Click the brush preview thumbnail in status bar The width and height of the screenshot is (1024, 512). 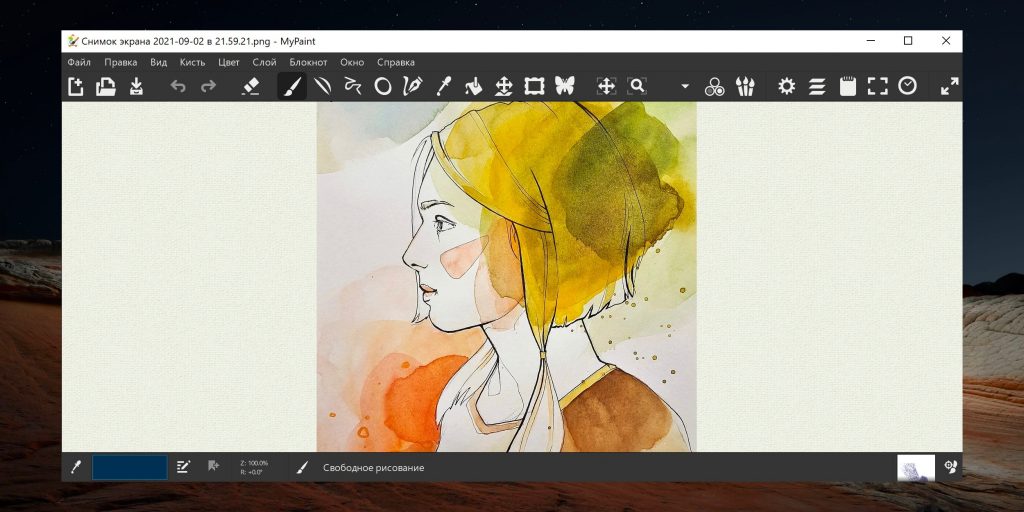915,467
